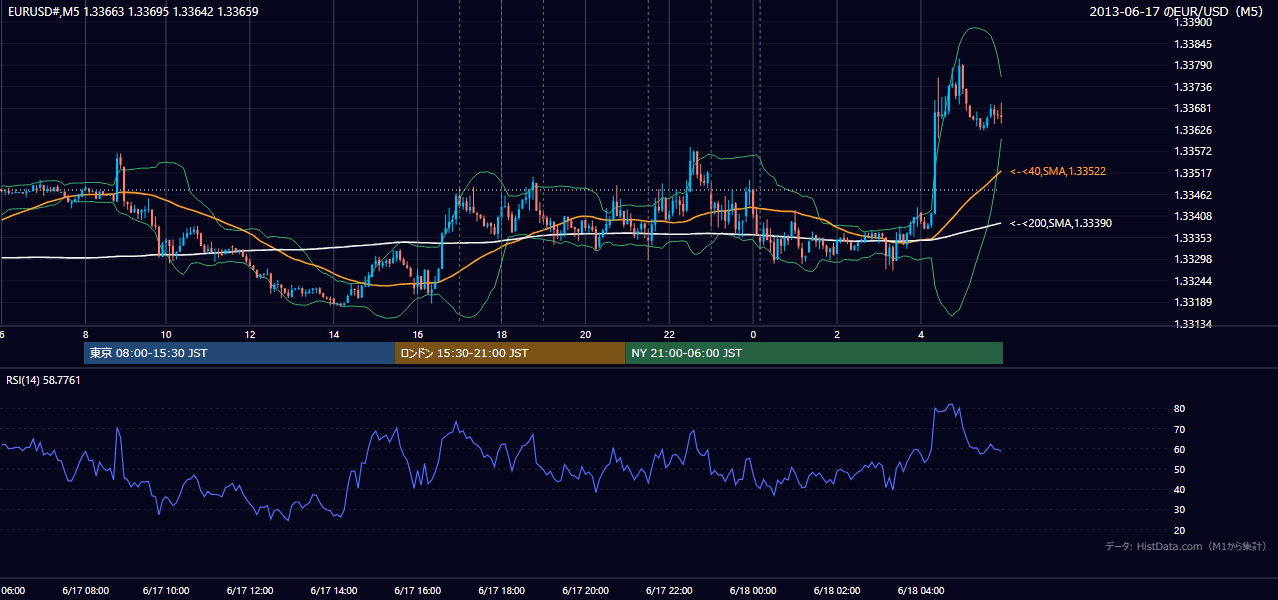This screenshot has height=600, width=1278.
Task: Click price axis label 1.33462
Action: 1191,195
